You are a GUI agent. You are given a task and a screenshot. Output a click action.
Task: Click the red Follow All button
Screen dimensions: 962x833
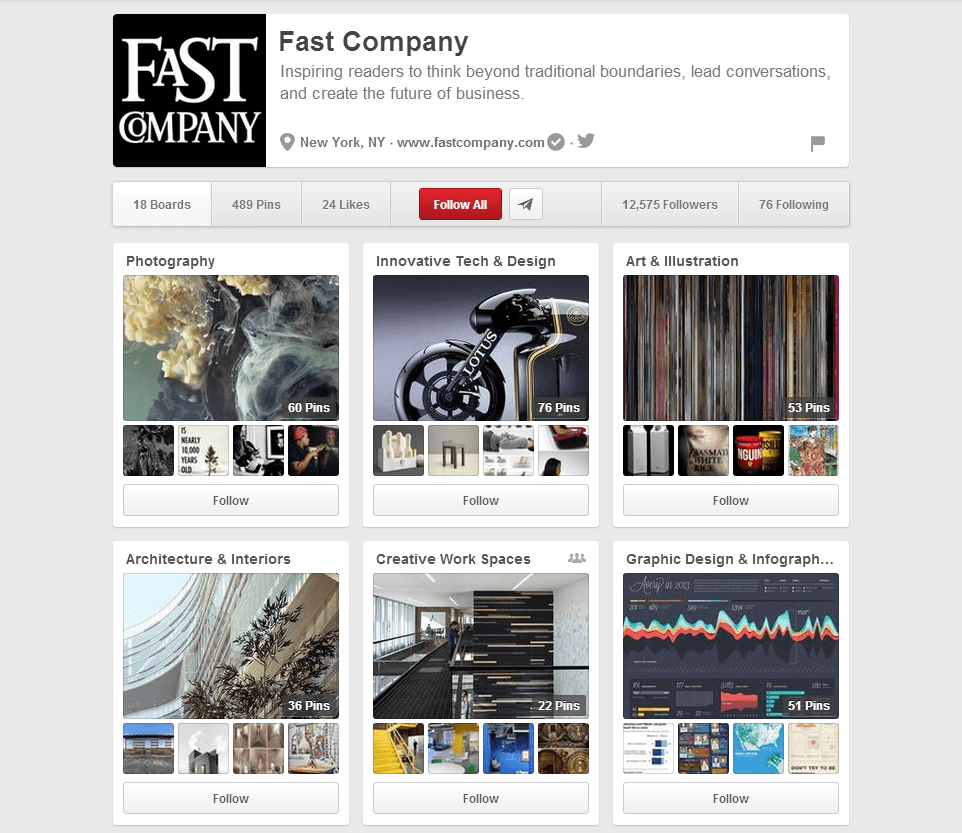[460, 204]
